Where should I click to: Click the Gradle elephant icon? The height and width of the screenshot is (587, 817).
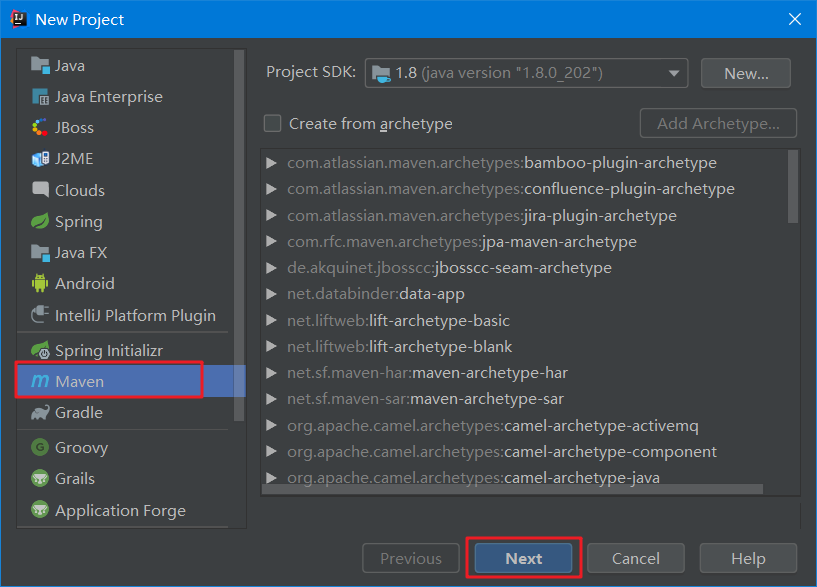(x=40, y=413)
